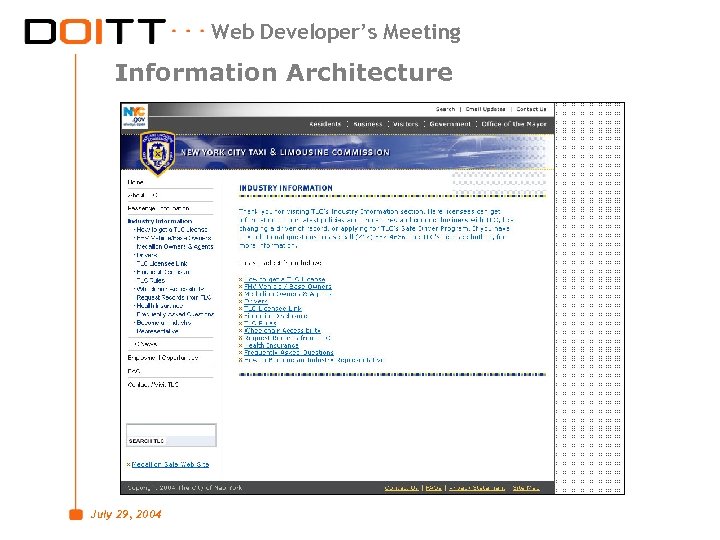Click the TLC shield badge emblem
Image resolution: width=720 pixels, height=540 pixels.
click(158, 154)
